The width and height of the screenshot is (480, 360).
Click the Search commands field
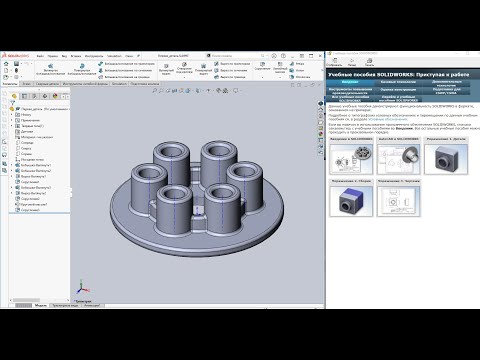(235, 56)
